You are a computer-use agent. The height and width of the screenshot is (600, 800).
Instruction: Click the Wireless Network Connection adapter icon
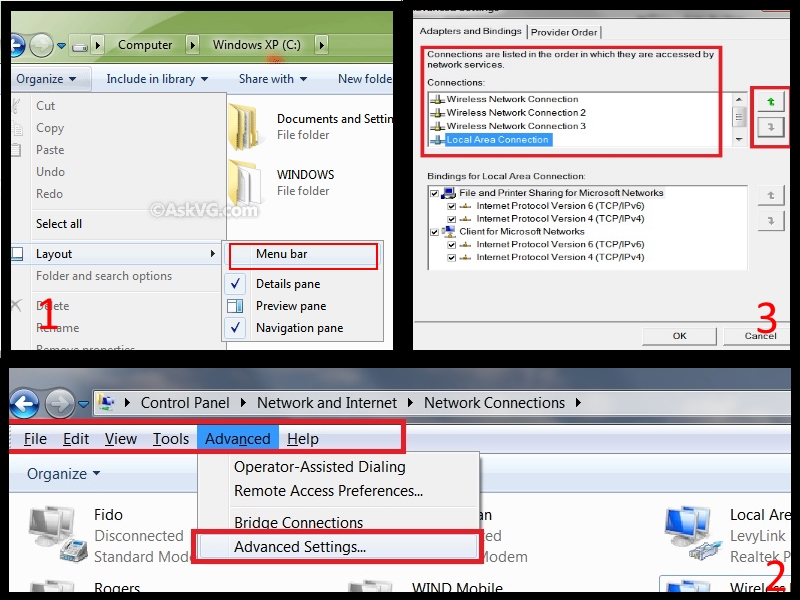pos(437,99)
